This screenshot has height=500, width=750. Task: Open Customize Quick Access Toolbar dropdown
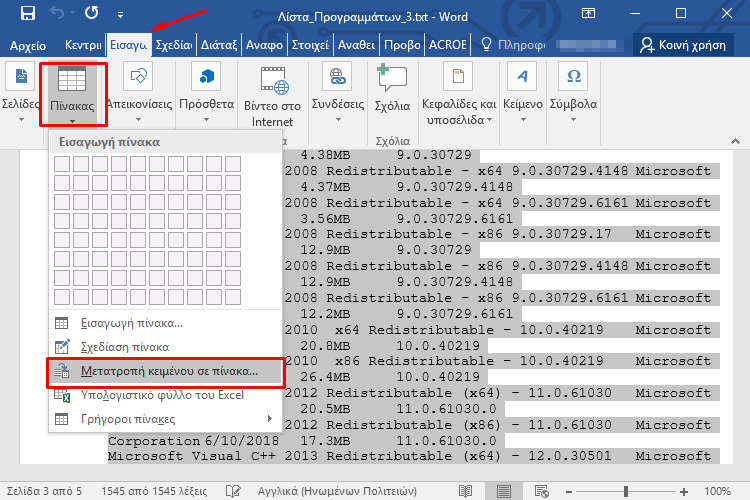click(x=121, y=15)
